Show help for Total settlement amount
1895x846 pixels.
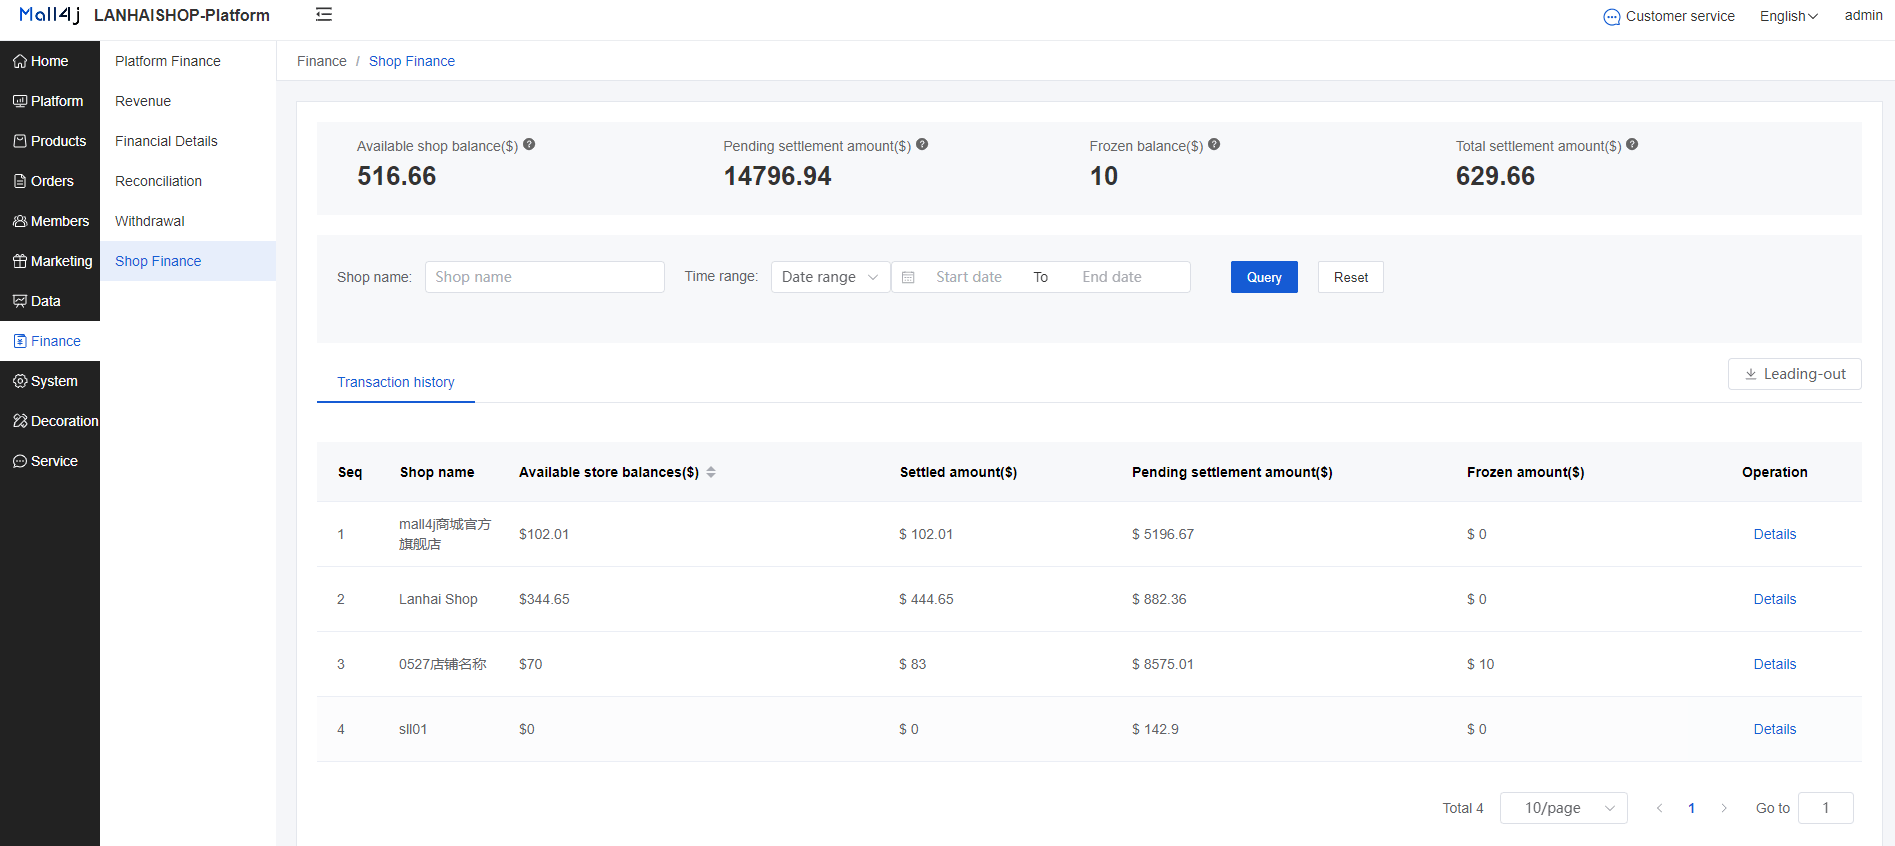coord(1632,144)
